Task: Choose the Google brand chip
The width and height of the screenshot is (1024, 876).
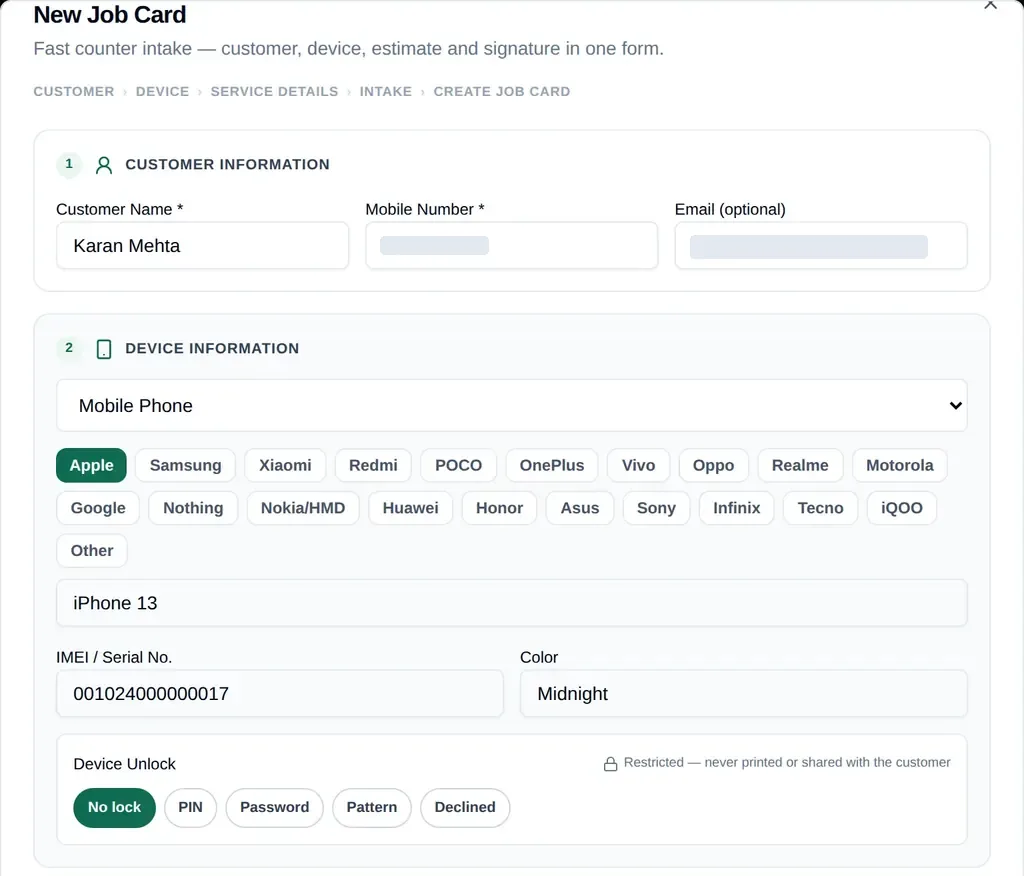Action: [x=98, y=508]
